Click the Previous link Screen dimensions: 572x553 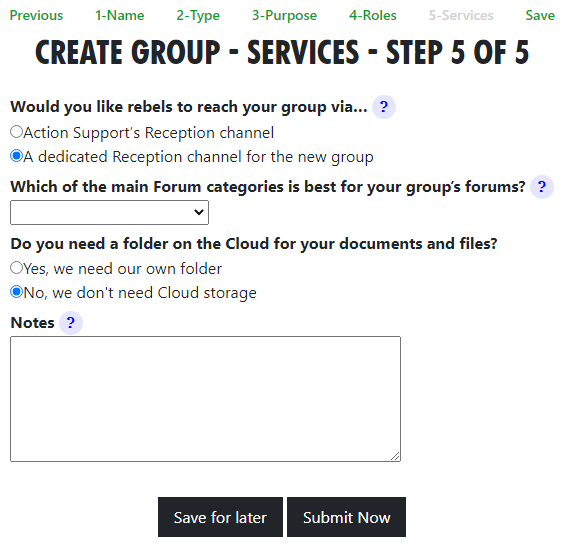coord(36,15)
